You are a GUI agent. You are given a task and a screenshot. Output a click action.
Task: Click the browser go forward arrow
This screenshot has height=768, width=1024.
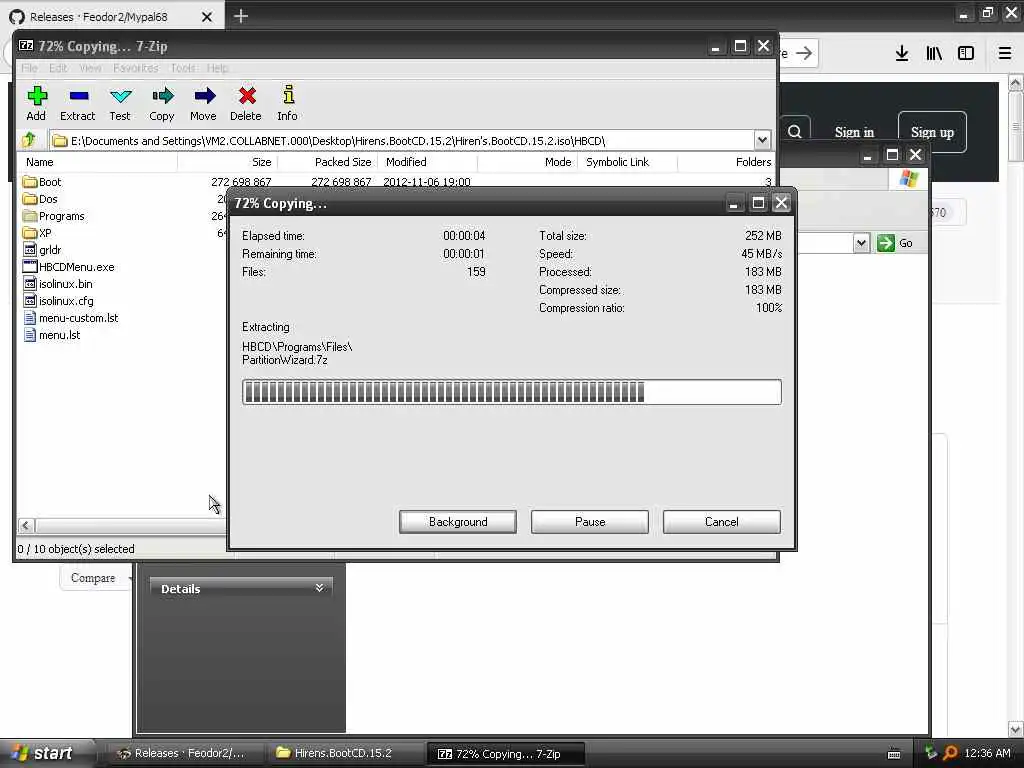(x=805, y=54)
